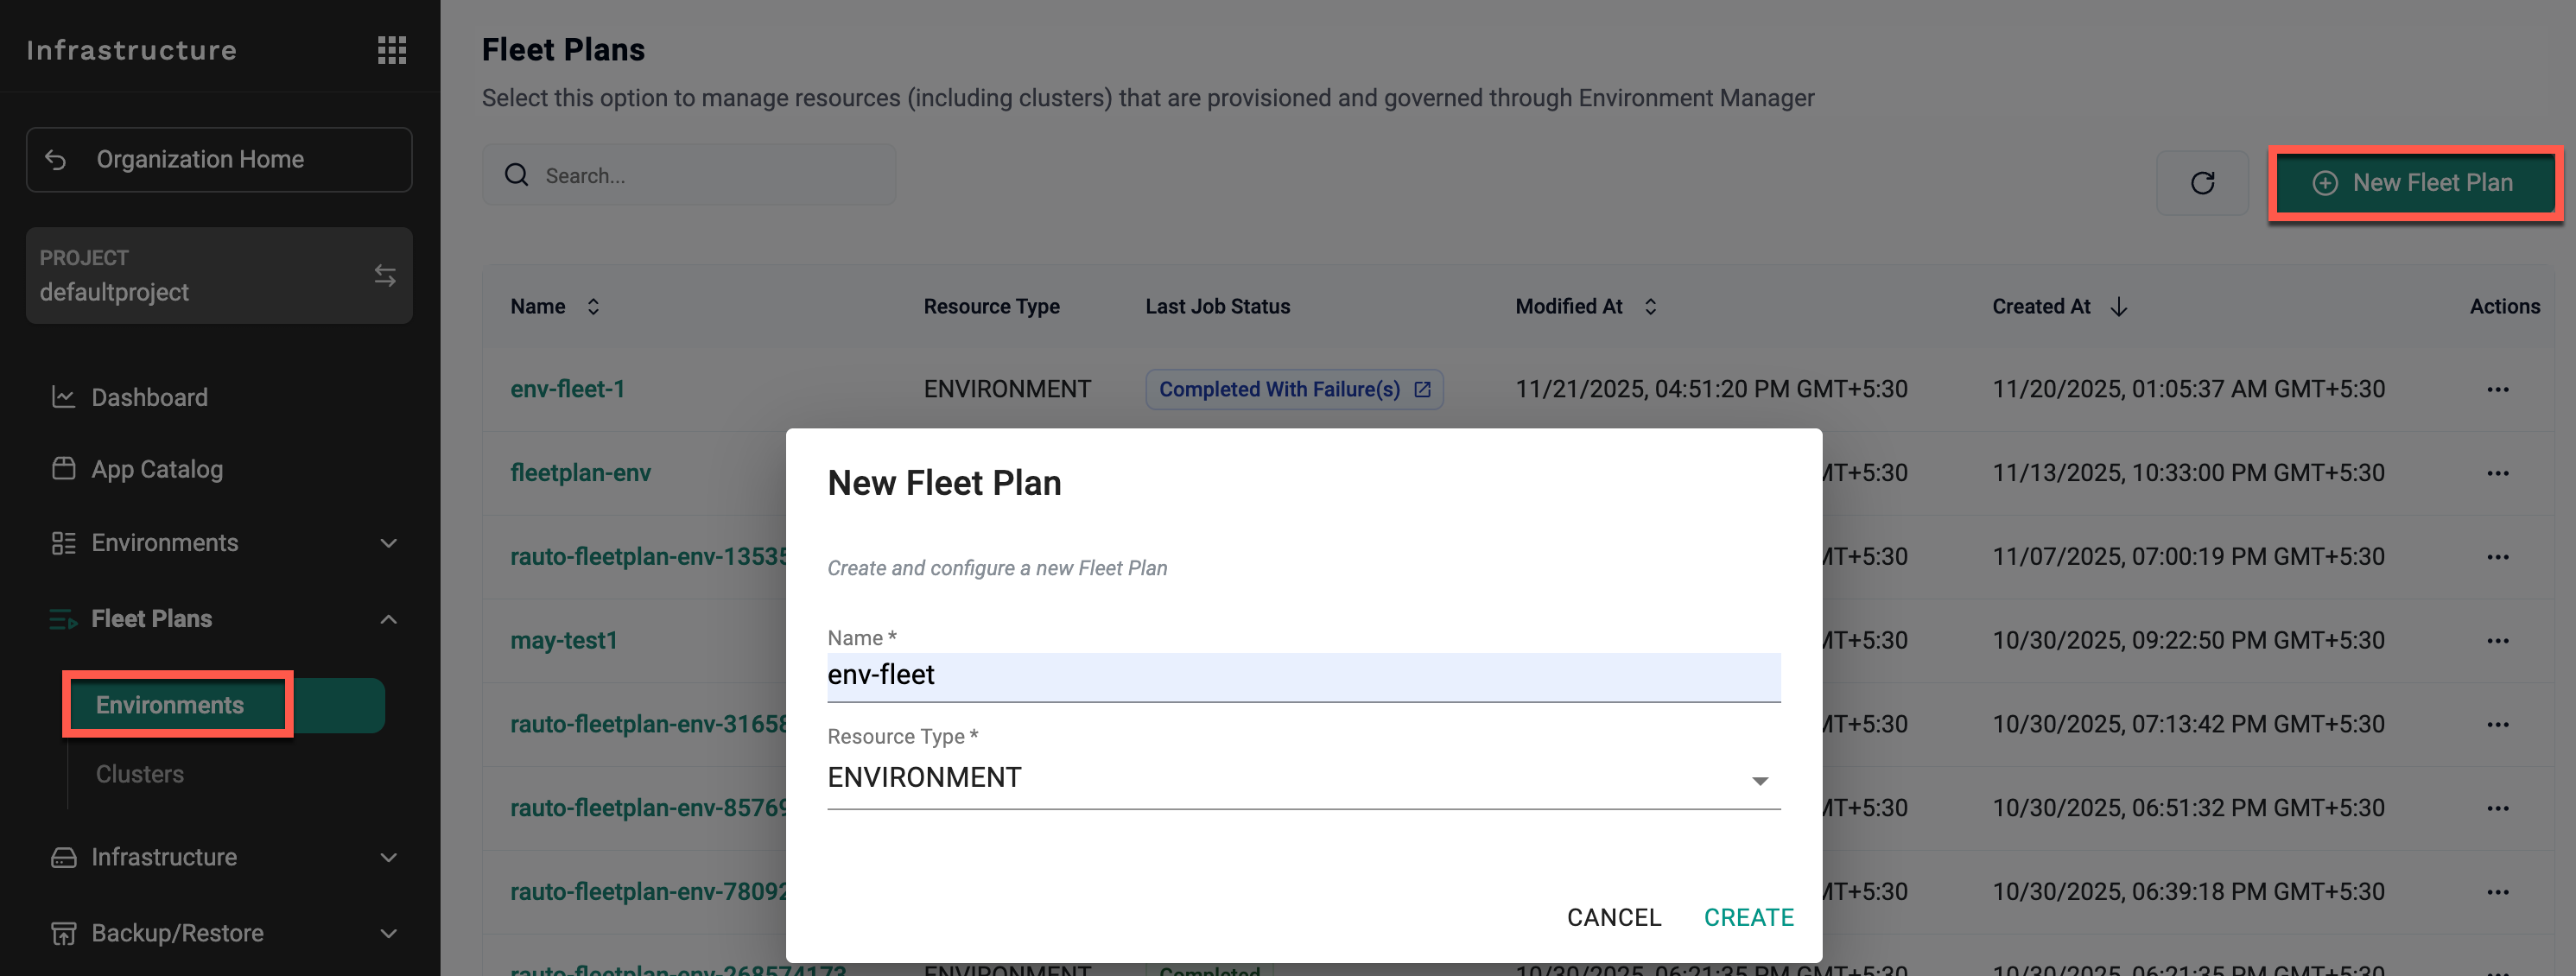Expand the Environments sidebar section
This screenshot has width=2576, height=976.
[388, 543]
